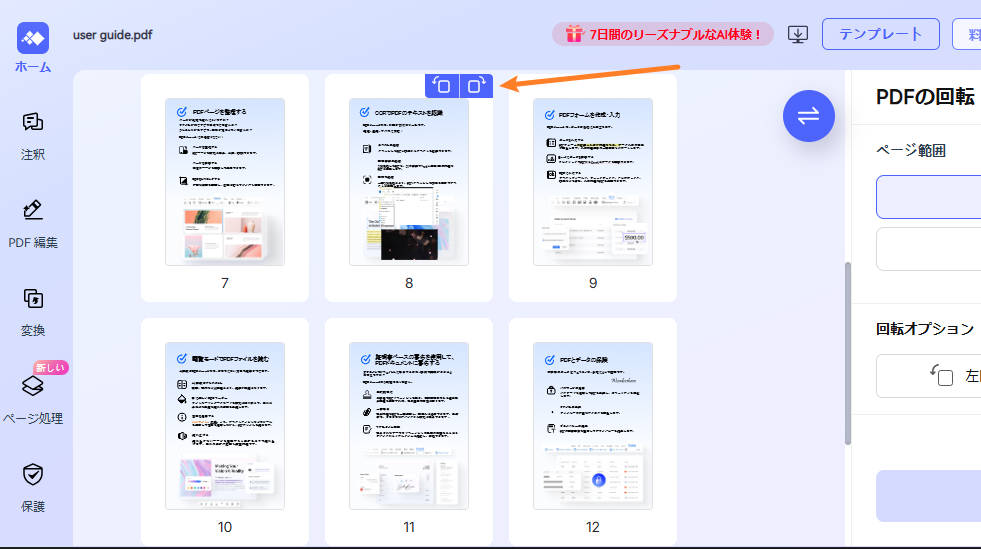The image size is (981, 549).
Task: Click the large apply button at panel bottom
Action: click(x=928, y=496)
